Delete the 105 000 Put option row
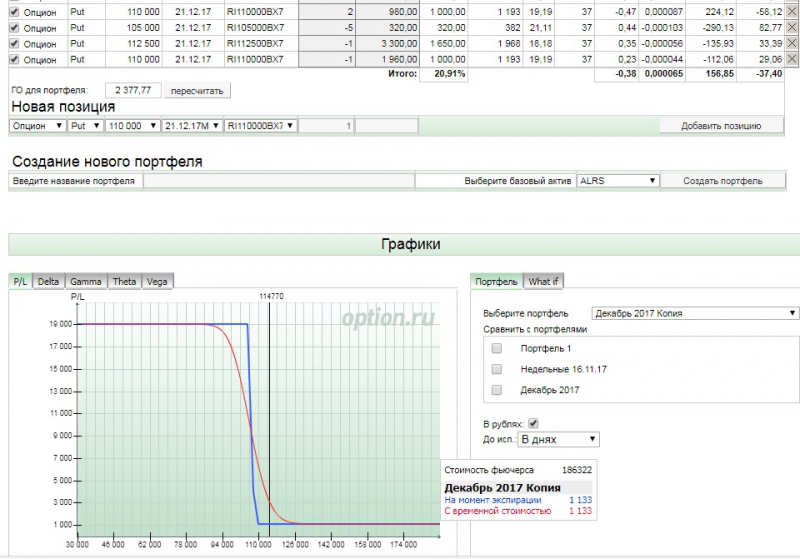The image size is (800, 559). point(792,28)
